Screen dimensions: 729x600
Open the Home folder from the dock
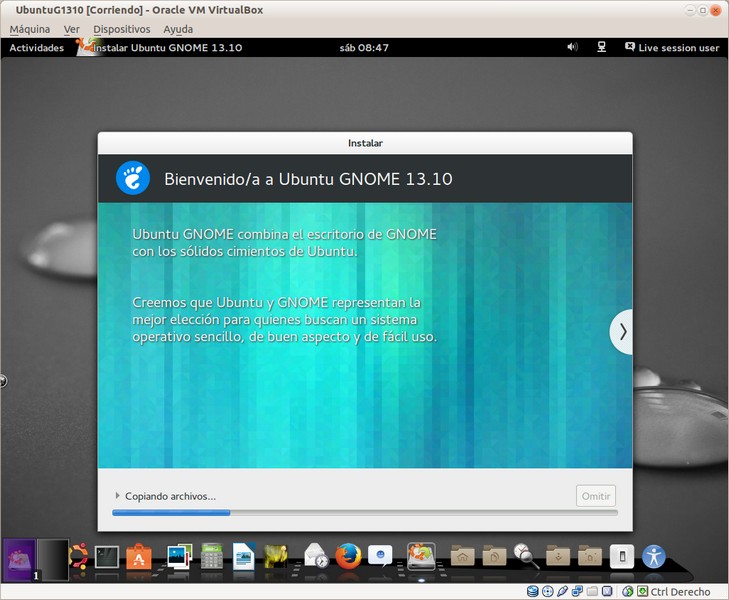[x=462, y=556]
